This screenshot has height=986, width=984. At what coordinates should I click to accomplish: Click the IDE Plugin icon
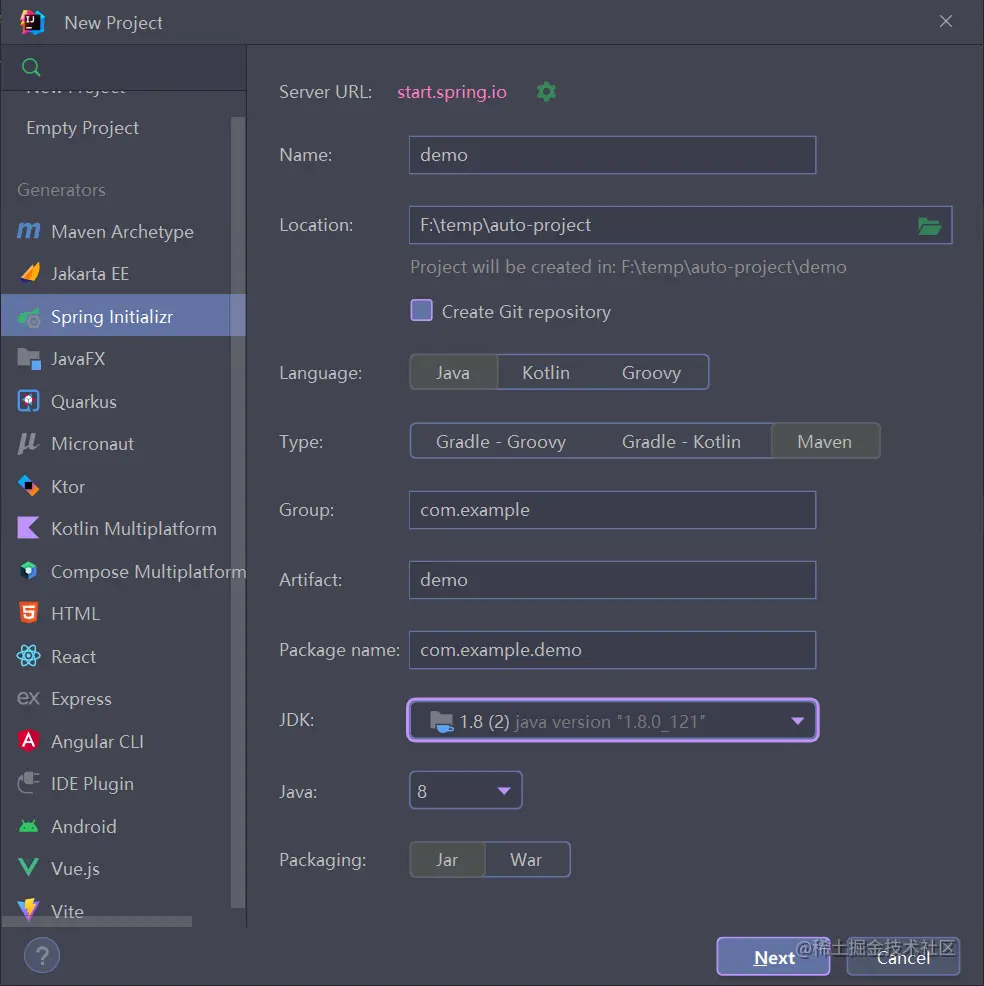[28, 784]
